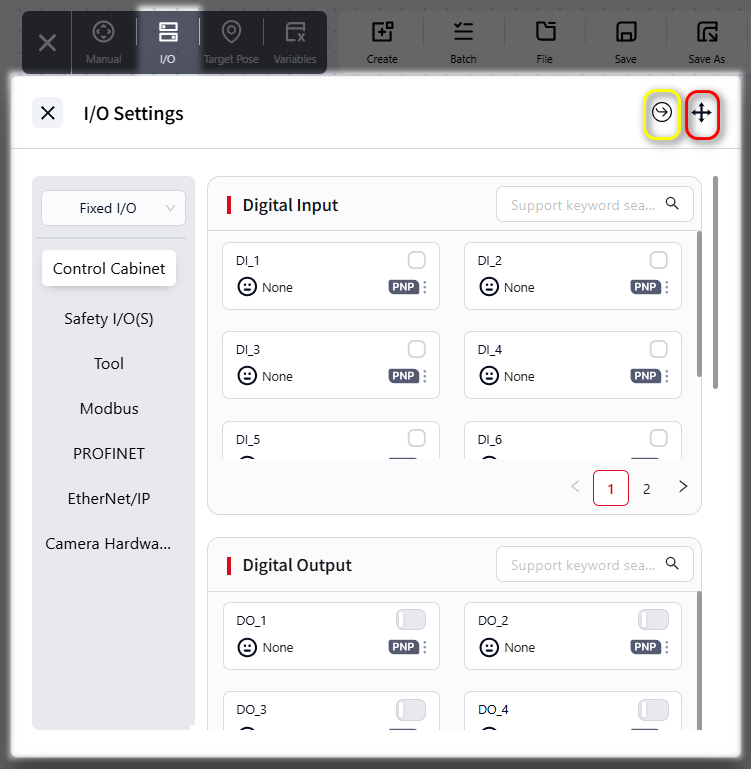Select Modbus in the sidebar
The width and height of the screenshot is (751, 769).
click(x=109, y=409)
